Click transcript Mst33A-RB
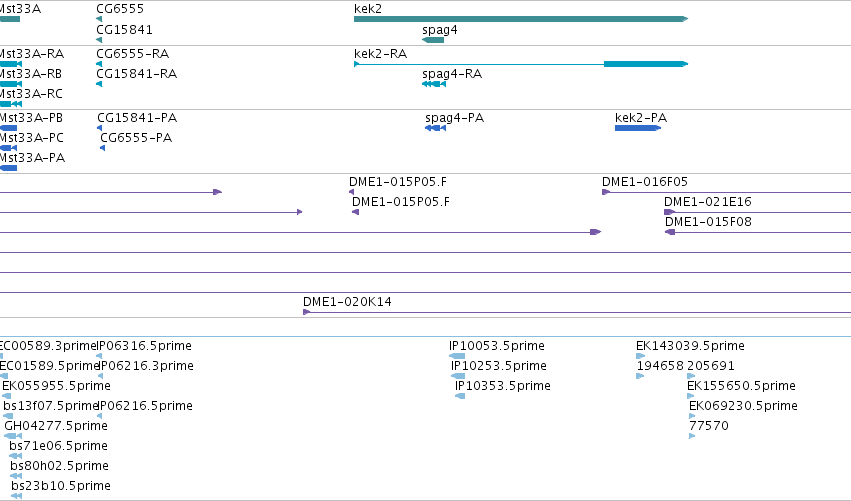This screenshot has width=851, height=501. click(11, 84)
